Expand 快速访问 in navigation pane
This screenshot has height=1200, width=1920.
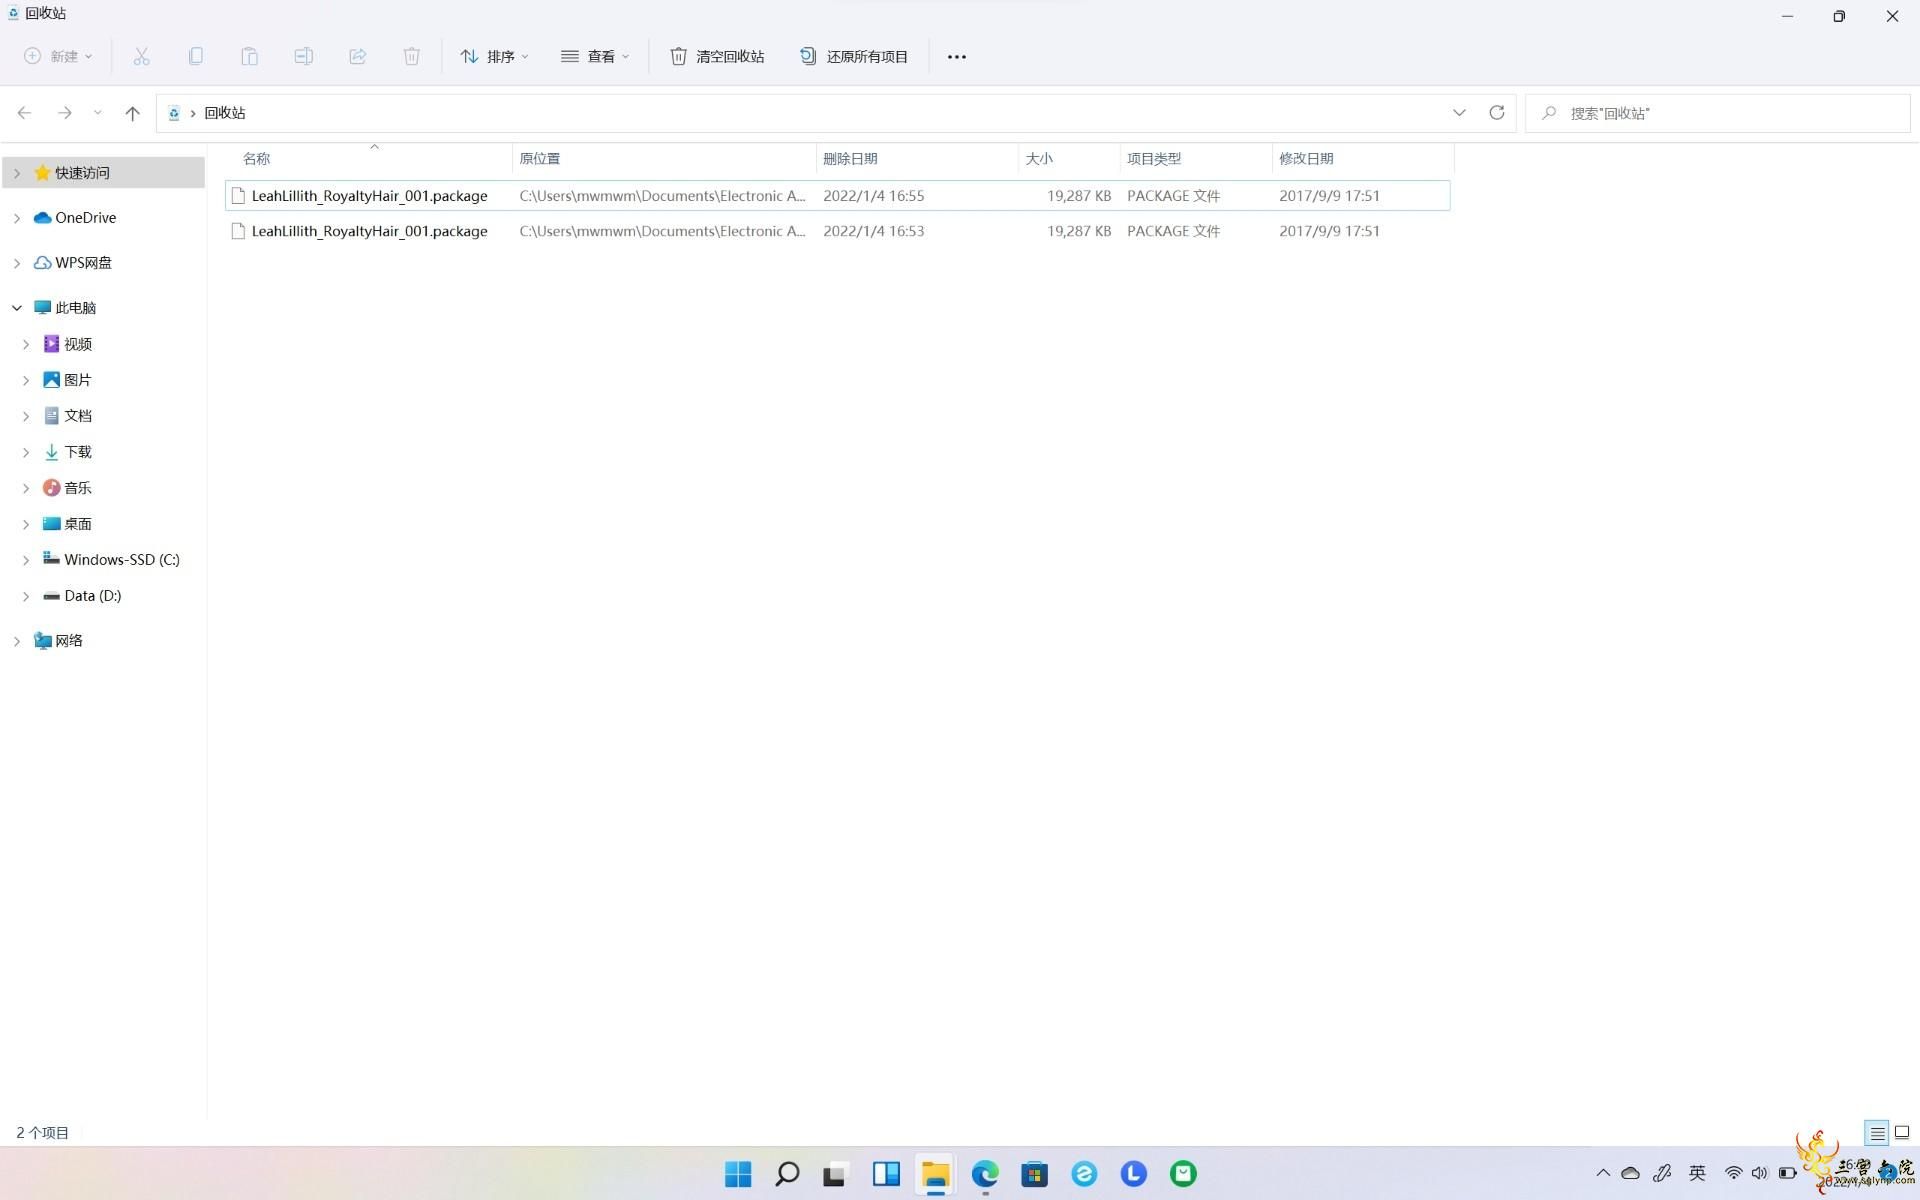tap(17, 173)
